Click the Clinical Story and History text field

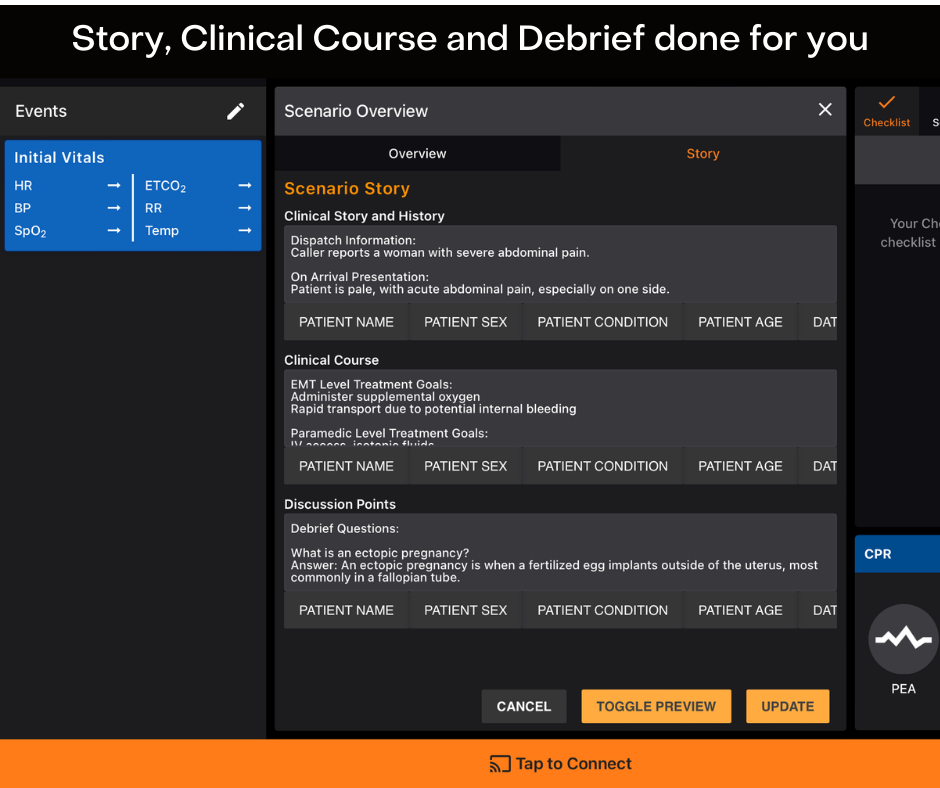pos(560,263)
